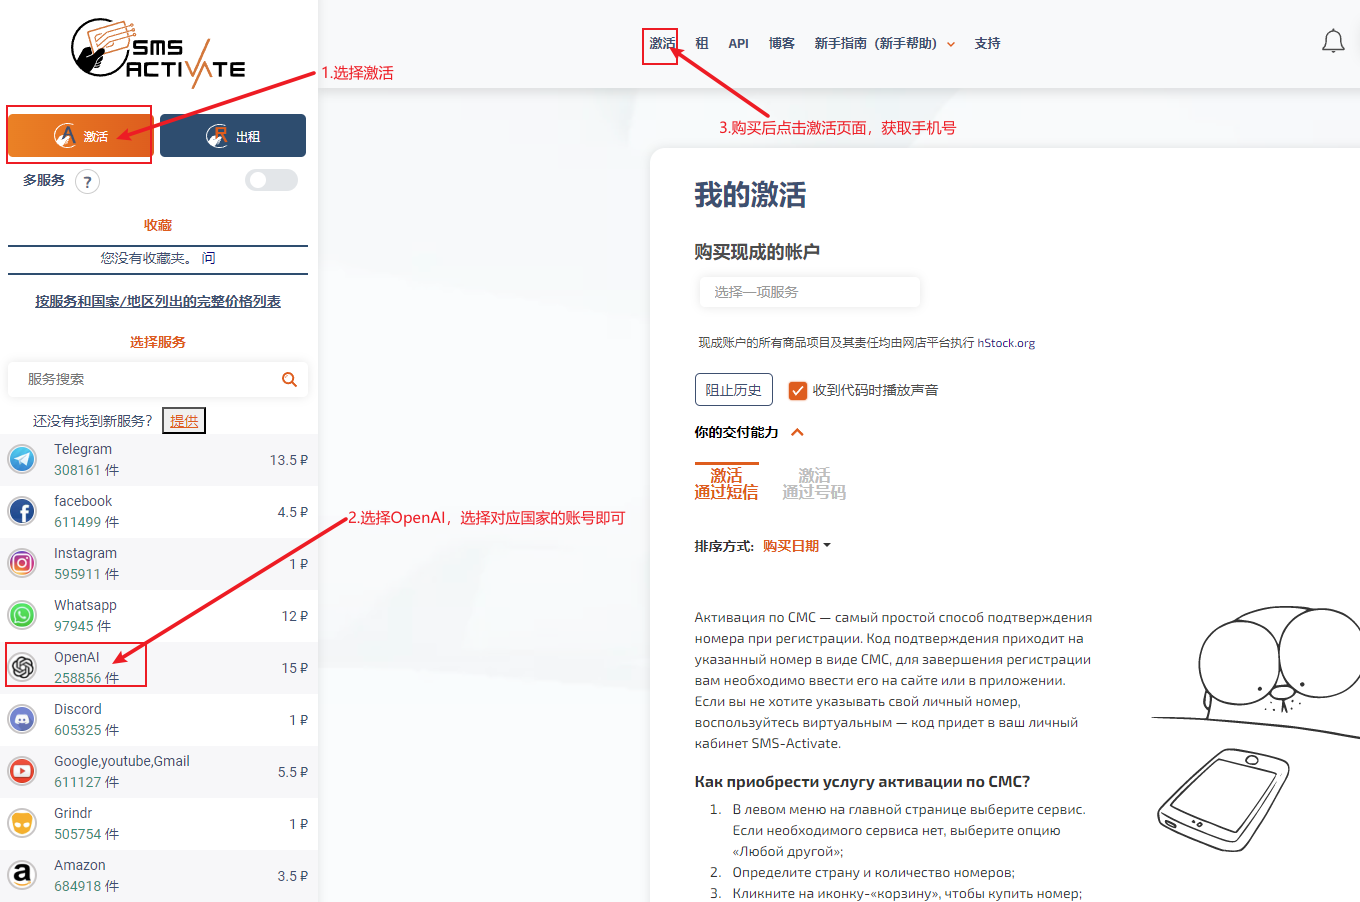Expand the 新手指南 menu
The image size is (1360, 902).
[884, 43]
